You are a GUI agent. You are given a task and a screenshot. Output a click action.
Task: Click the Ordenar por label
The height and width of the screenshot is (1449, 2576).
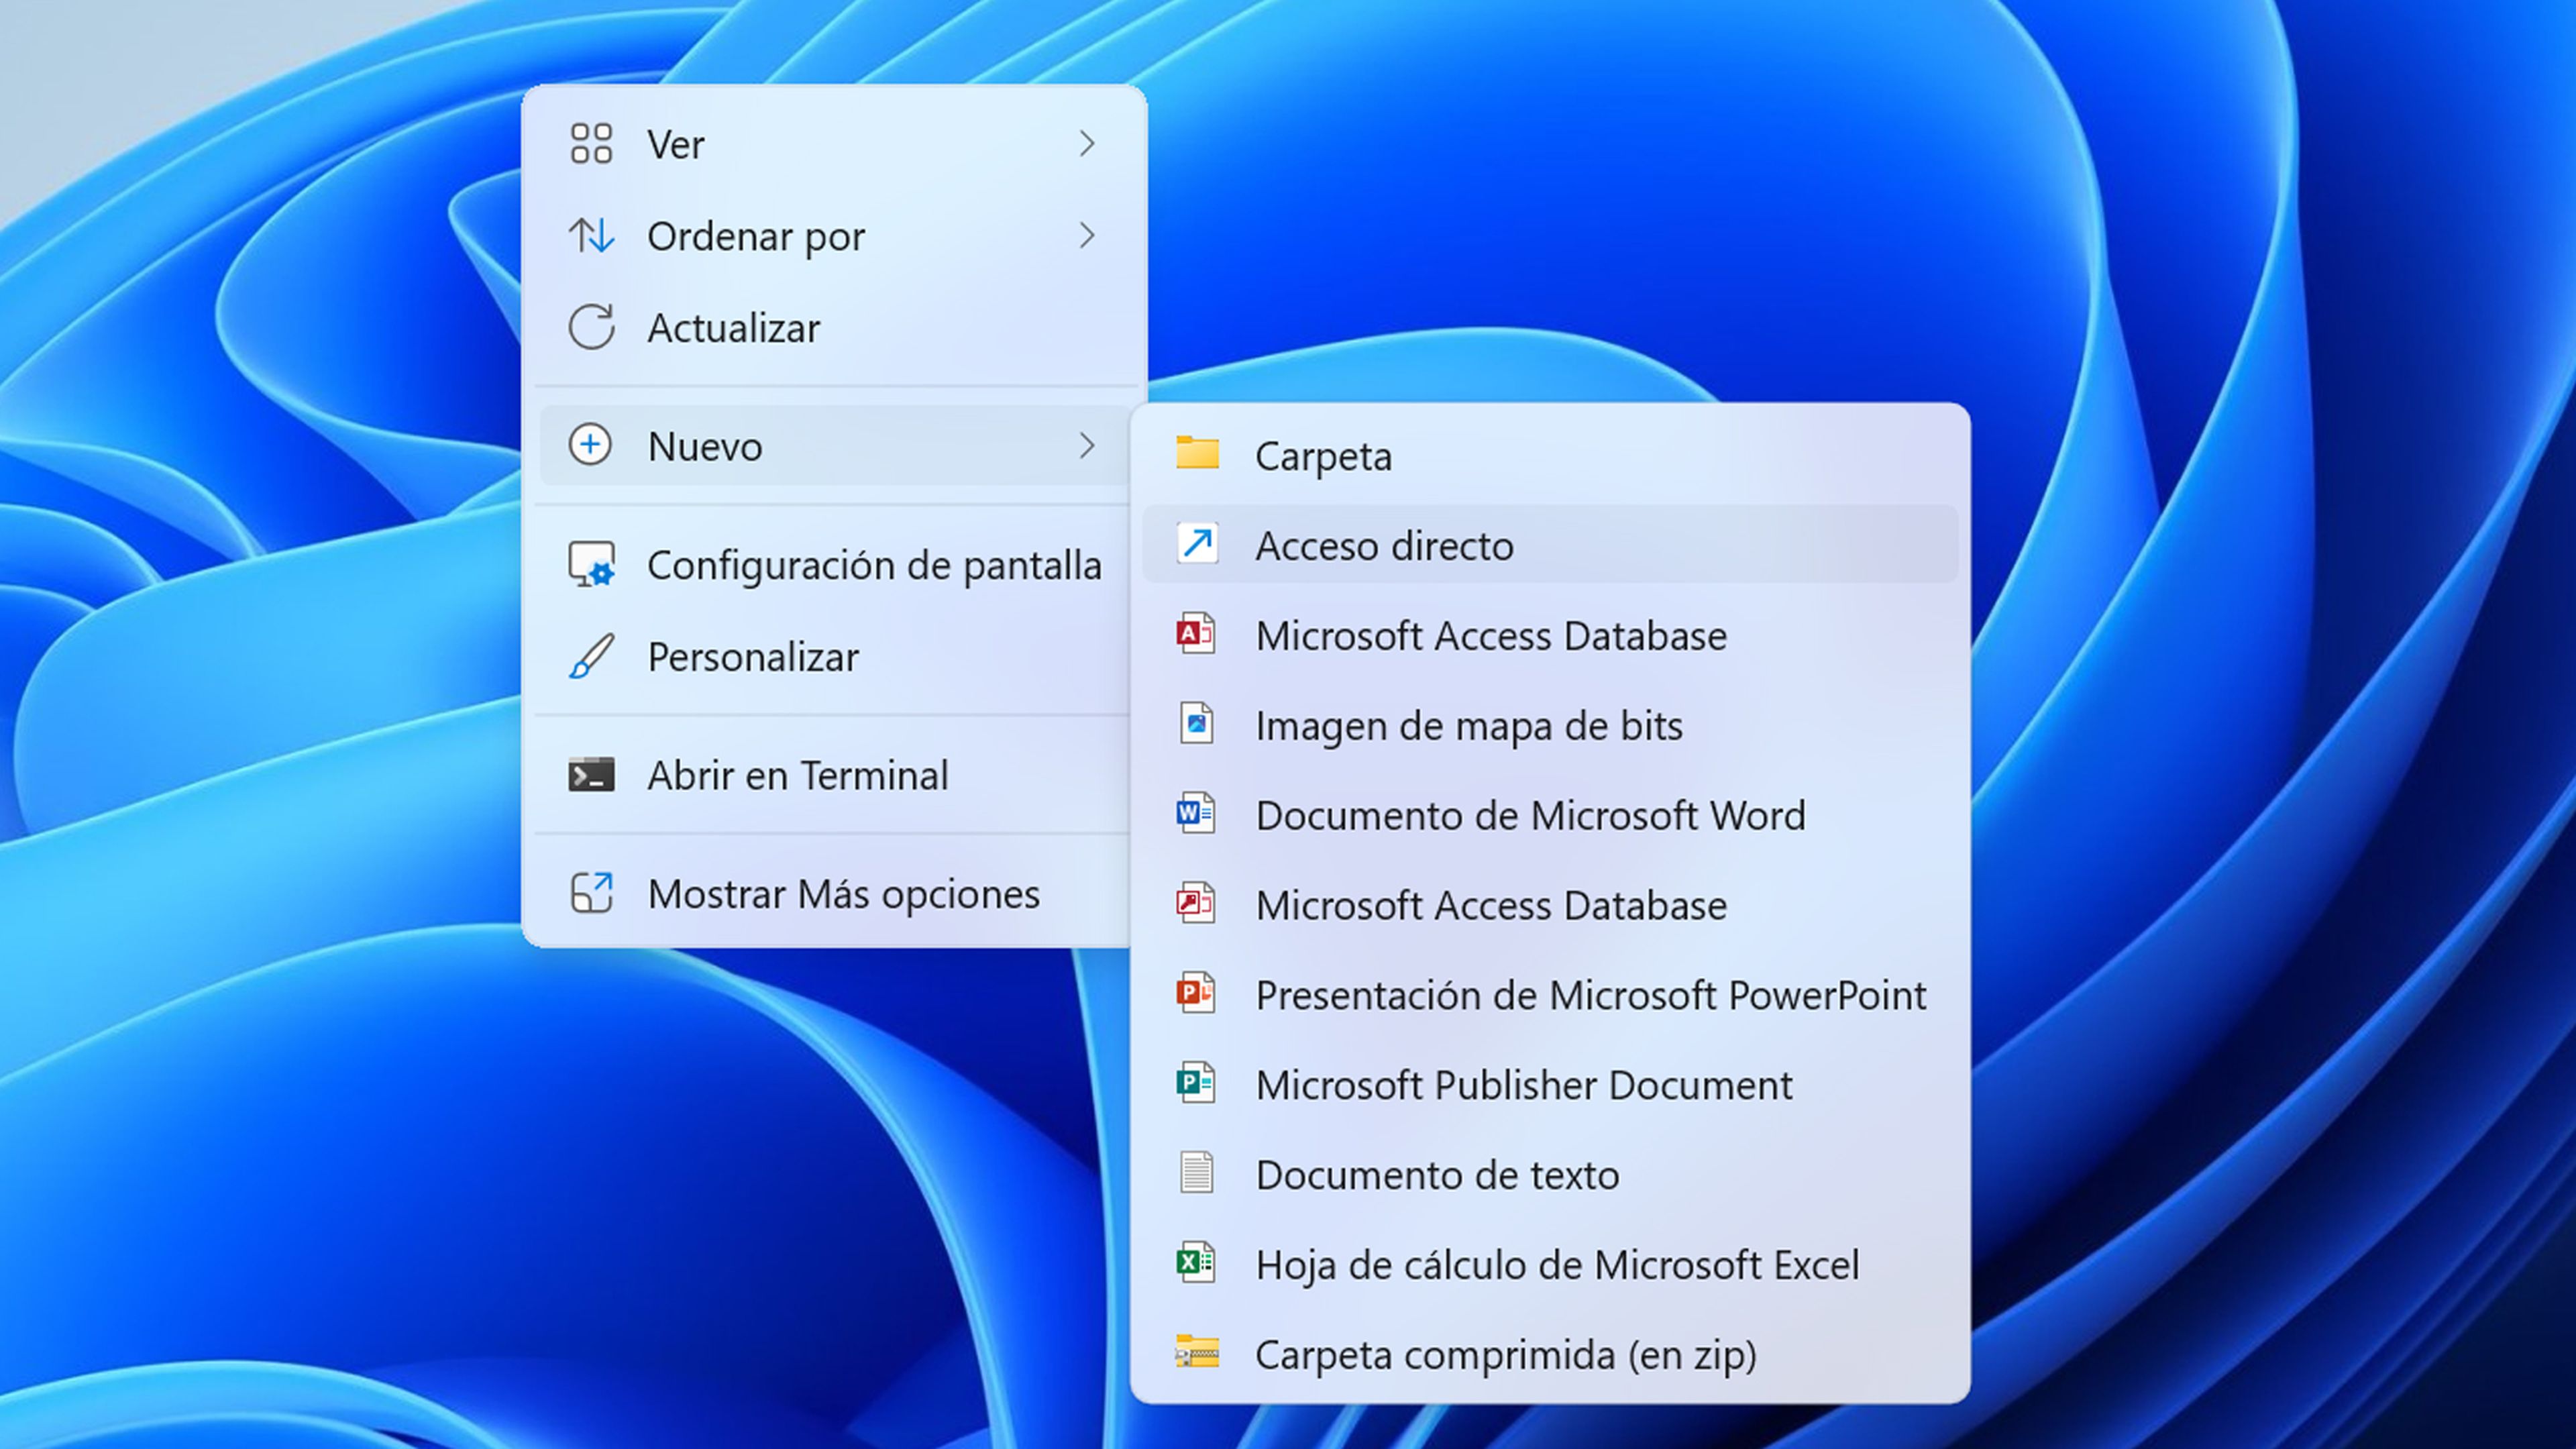coord(756,238)
